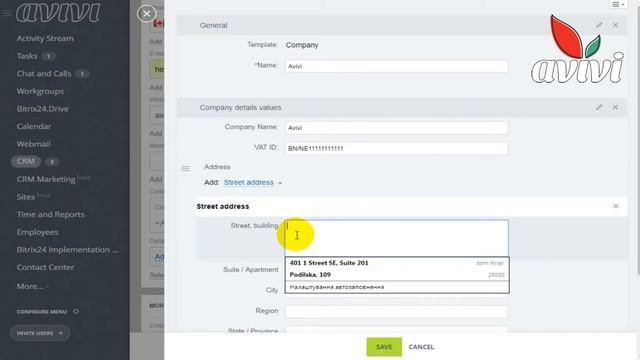
Task: Click the avivi logo in sidebar
Action: (x=58, y=13)
